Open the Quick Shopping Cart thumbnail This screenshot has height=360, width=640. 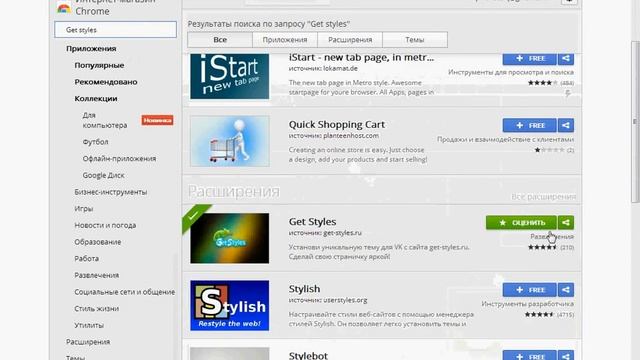(229, 141)
